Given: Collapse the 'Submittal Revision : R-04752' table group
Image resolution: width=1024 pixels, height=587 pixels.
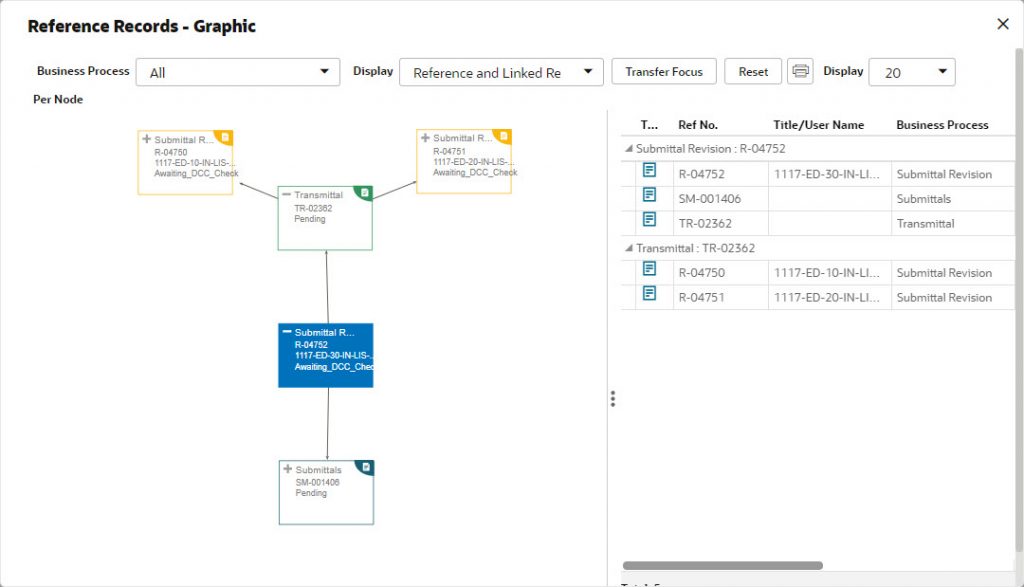Looking at the screenshot, I should pos(628,149).
